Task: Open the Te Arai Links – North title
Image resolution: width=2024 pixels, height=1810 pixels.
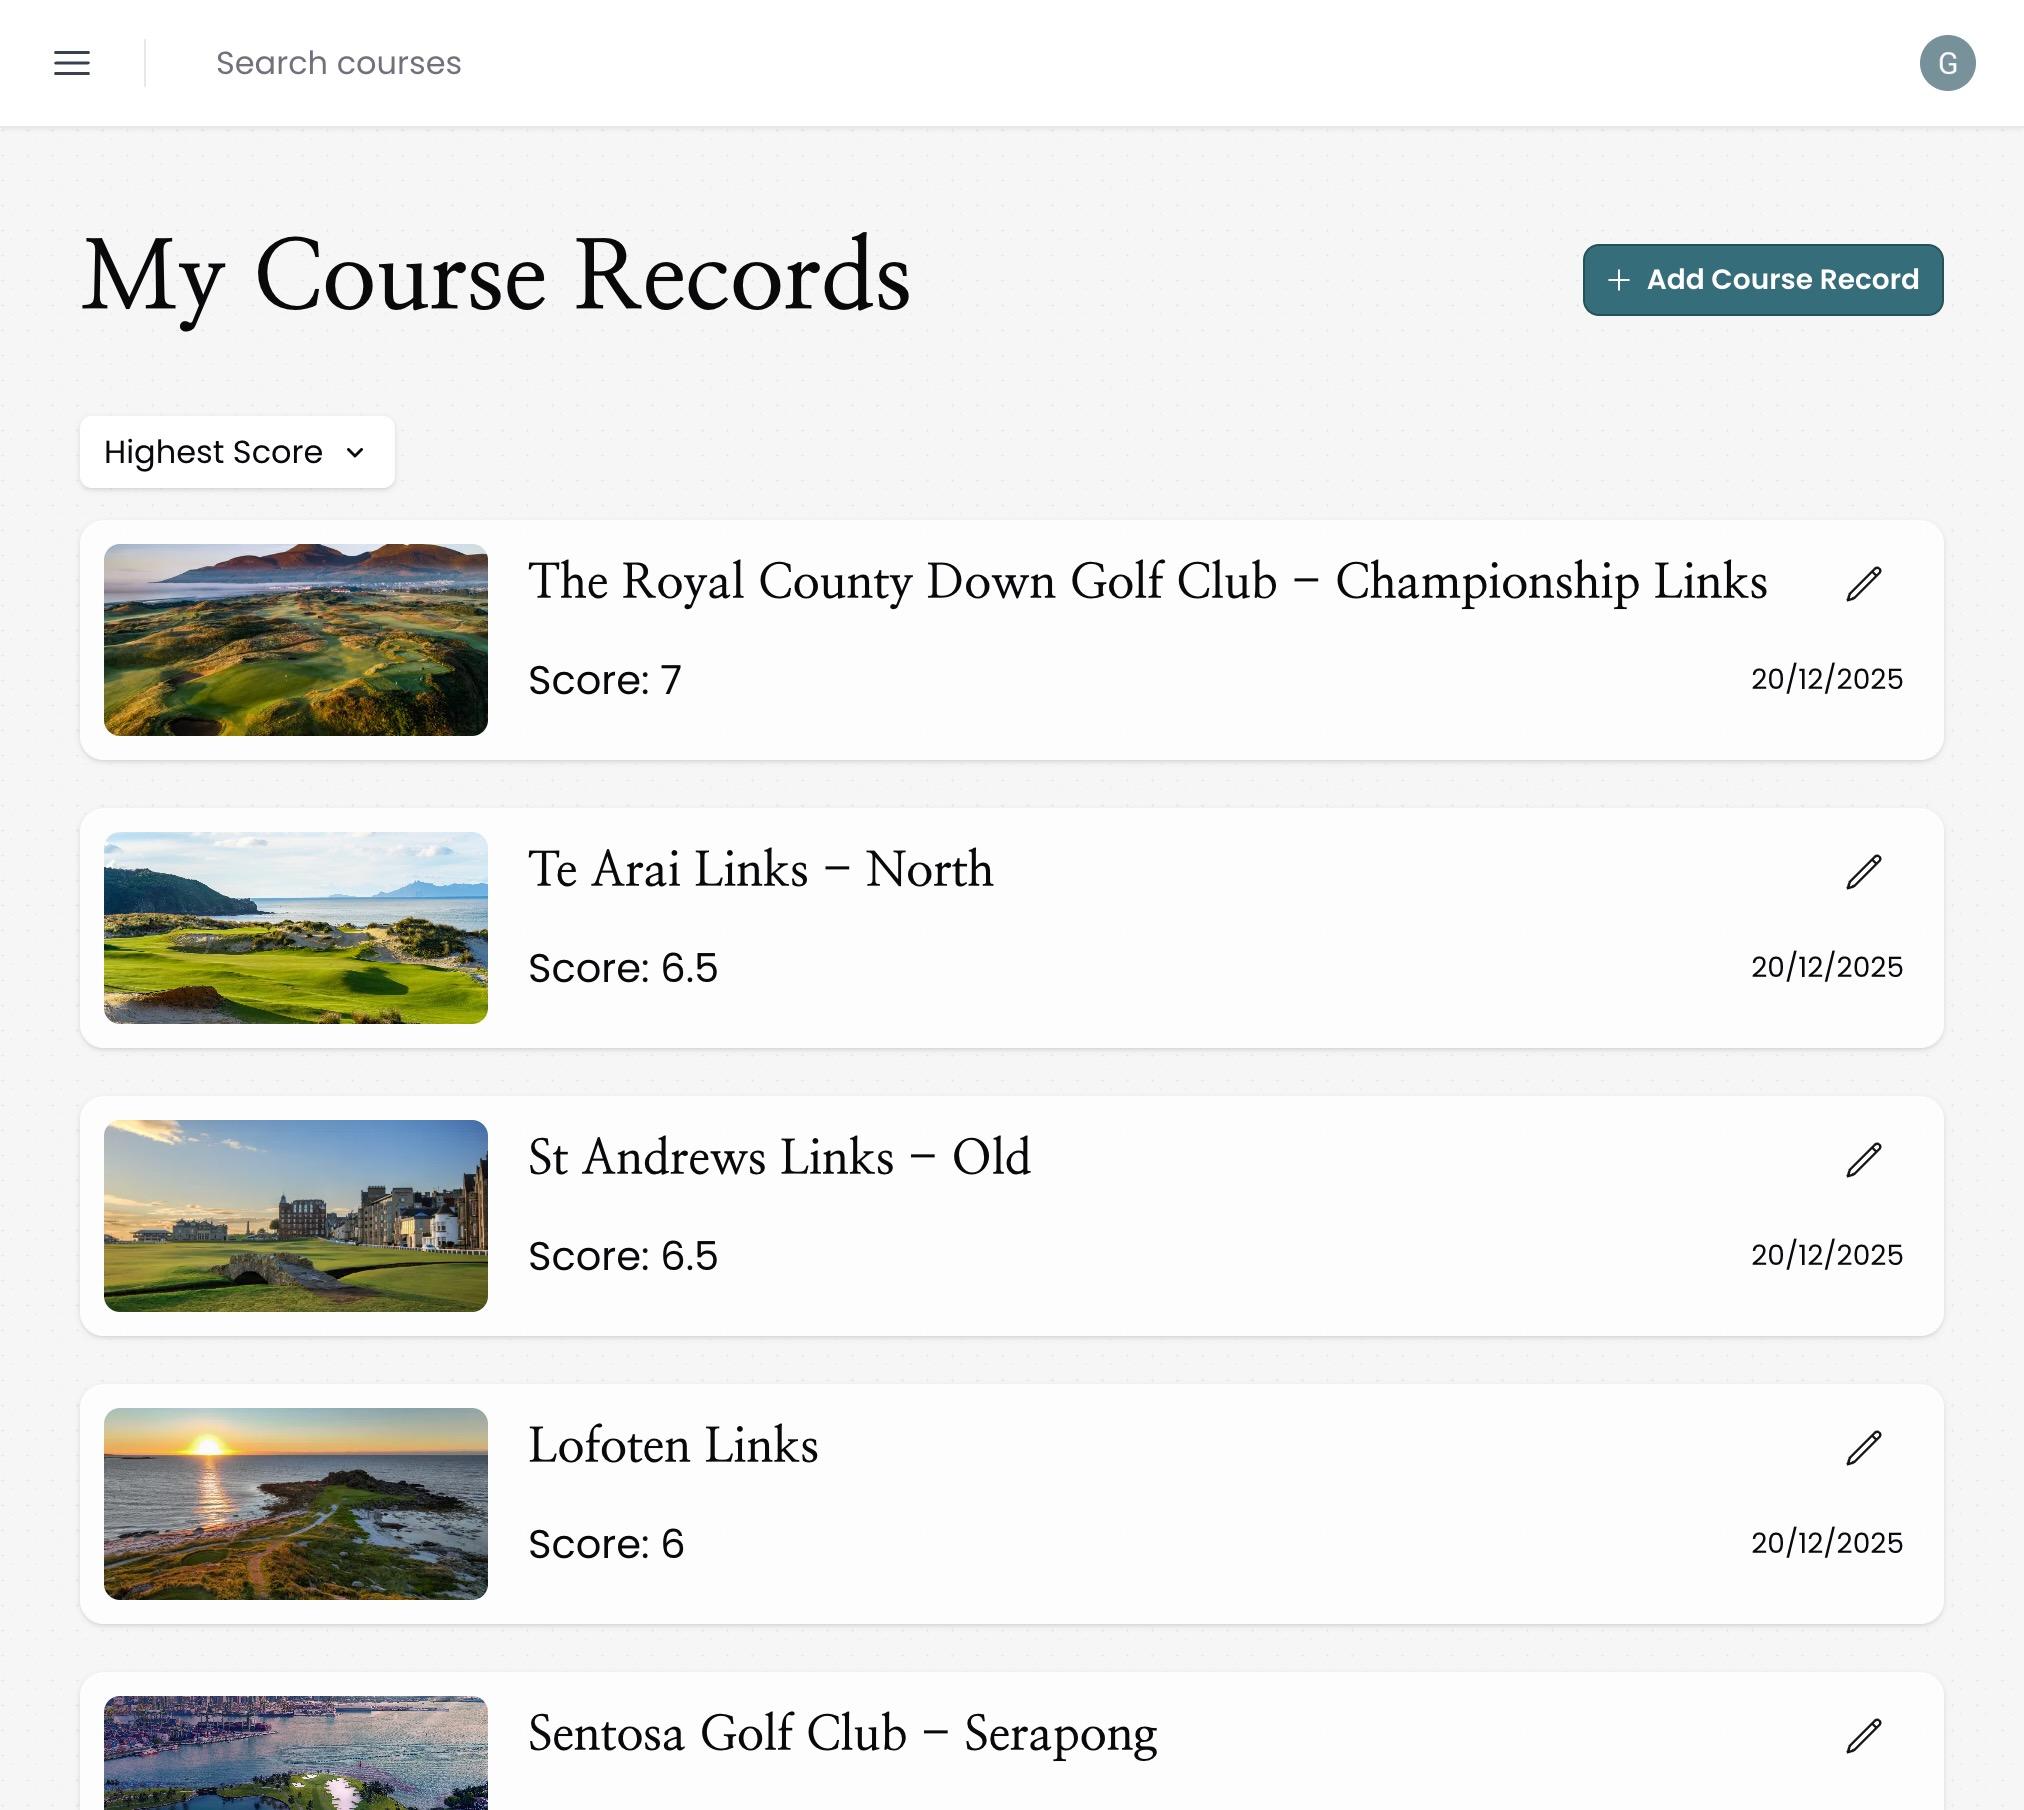Action: coord(760,870)
